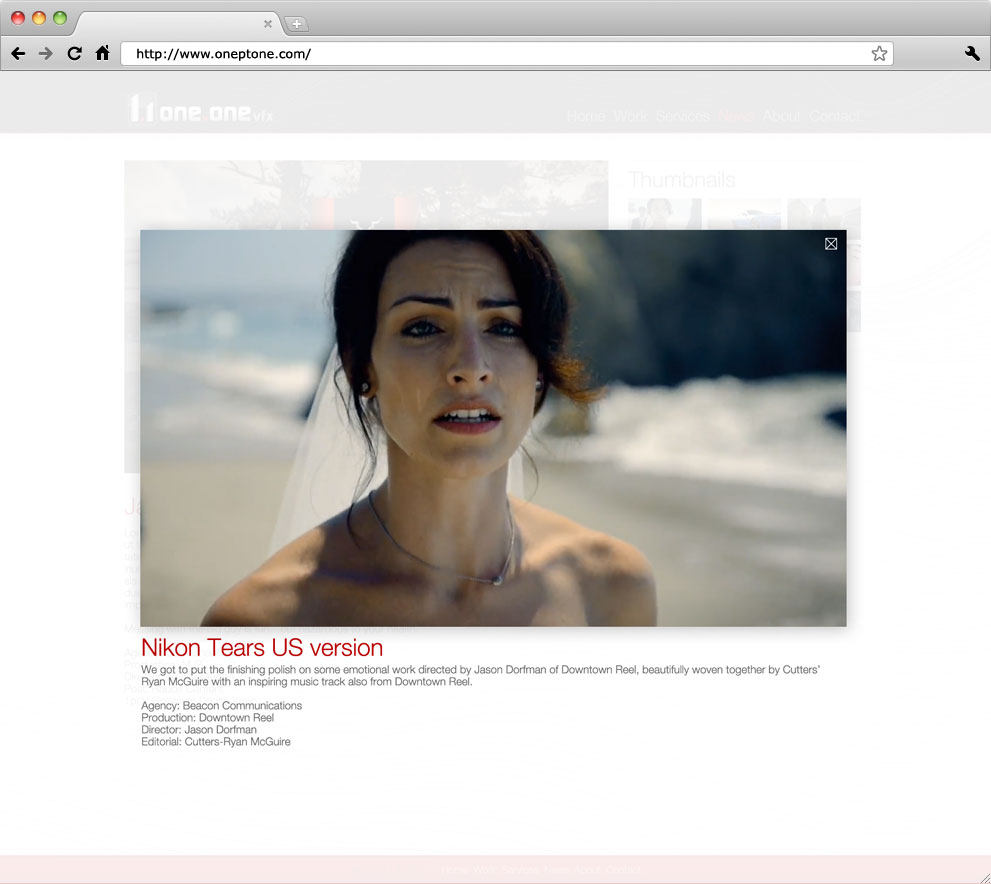The image size is (991, 884).
Task: Open the About page in header navigation
Action: tap(781, 117)
